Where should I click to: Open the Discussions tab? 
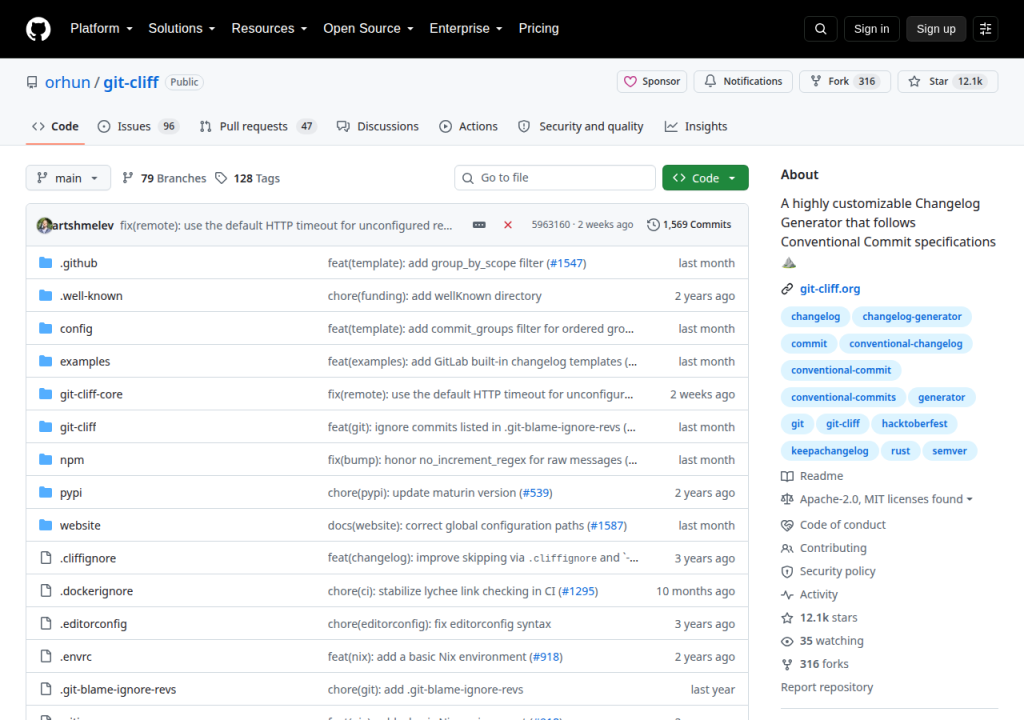tap(377, 127)
